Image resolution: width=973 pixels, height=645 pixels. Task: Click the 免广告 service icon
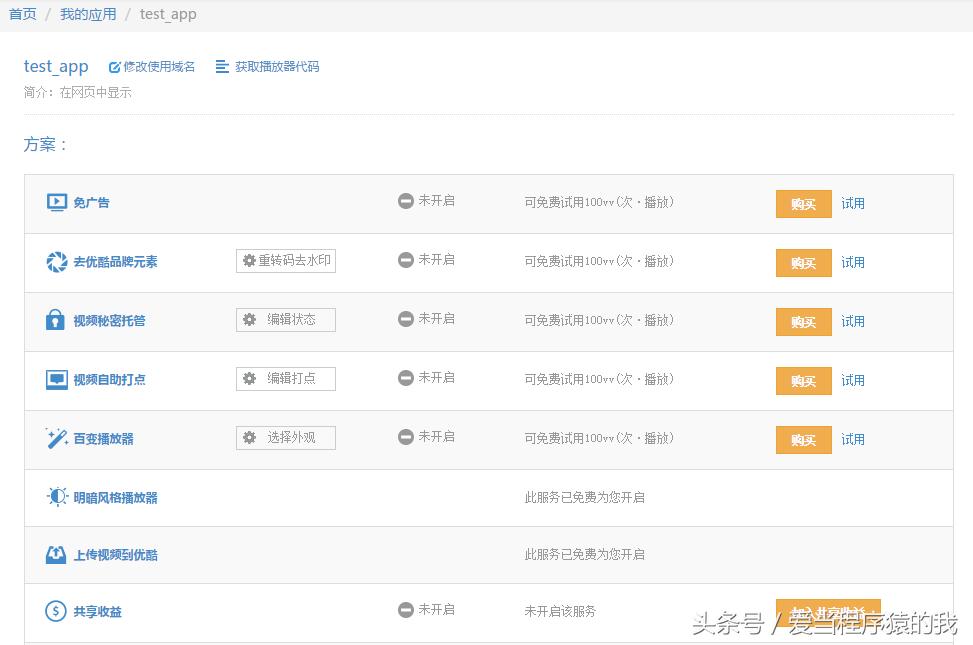(x=55, y=202)
